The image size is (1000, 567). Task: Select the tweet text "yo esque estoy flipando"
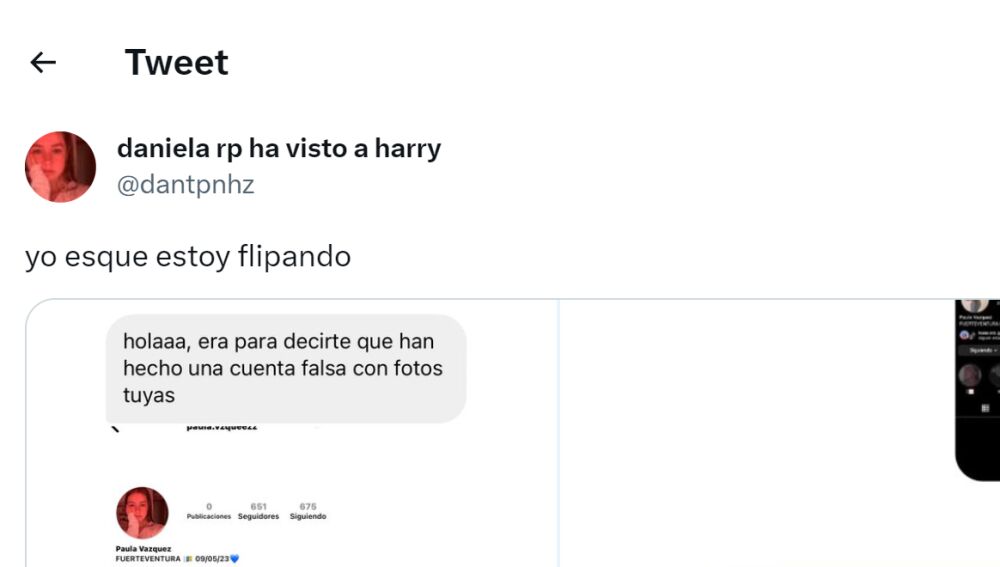pos(188,257)
